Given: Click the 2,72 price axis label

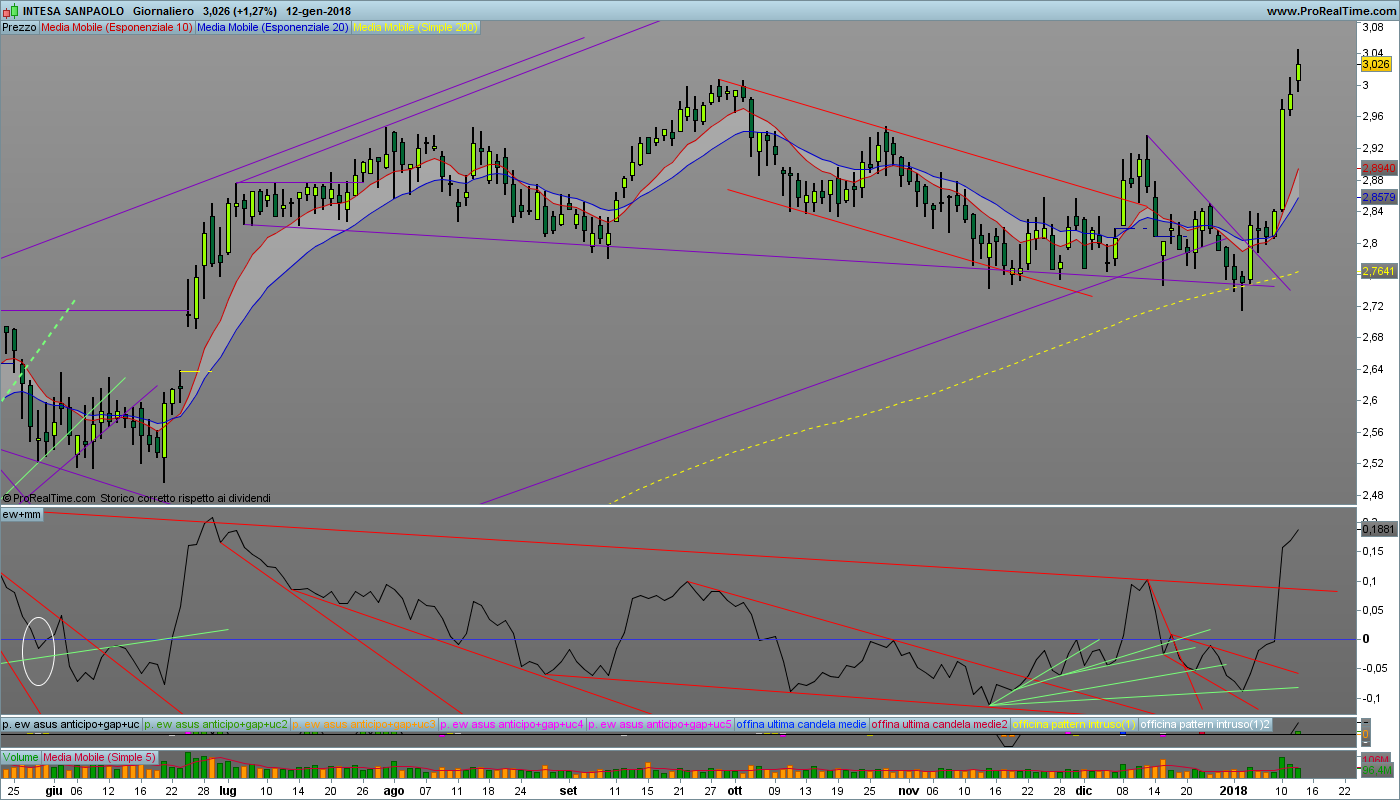Looking at the screenshot, I should (x=1372, y=306).
